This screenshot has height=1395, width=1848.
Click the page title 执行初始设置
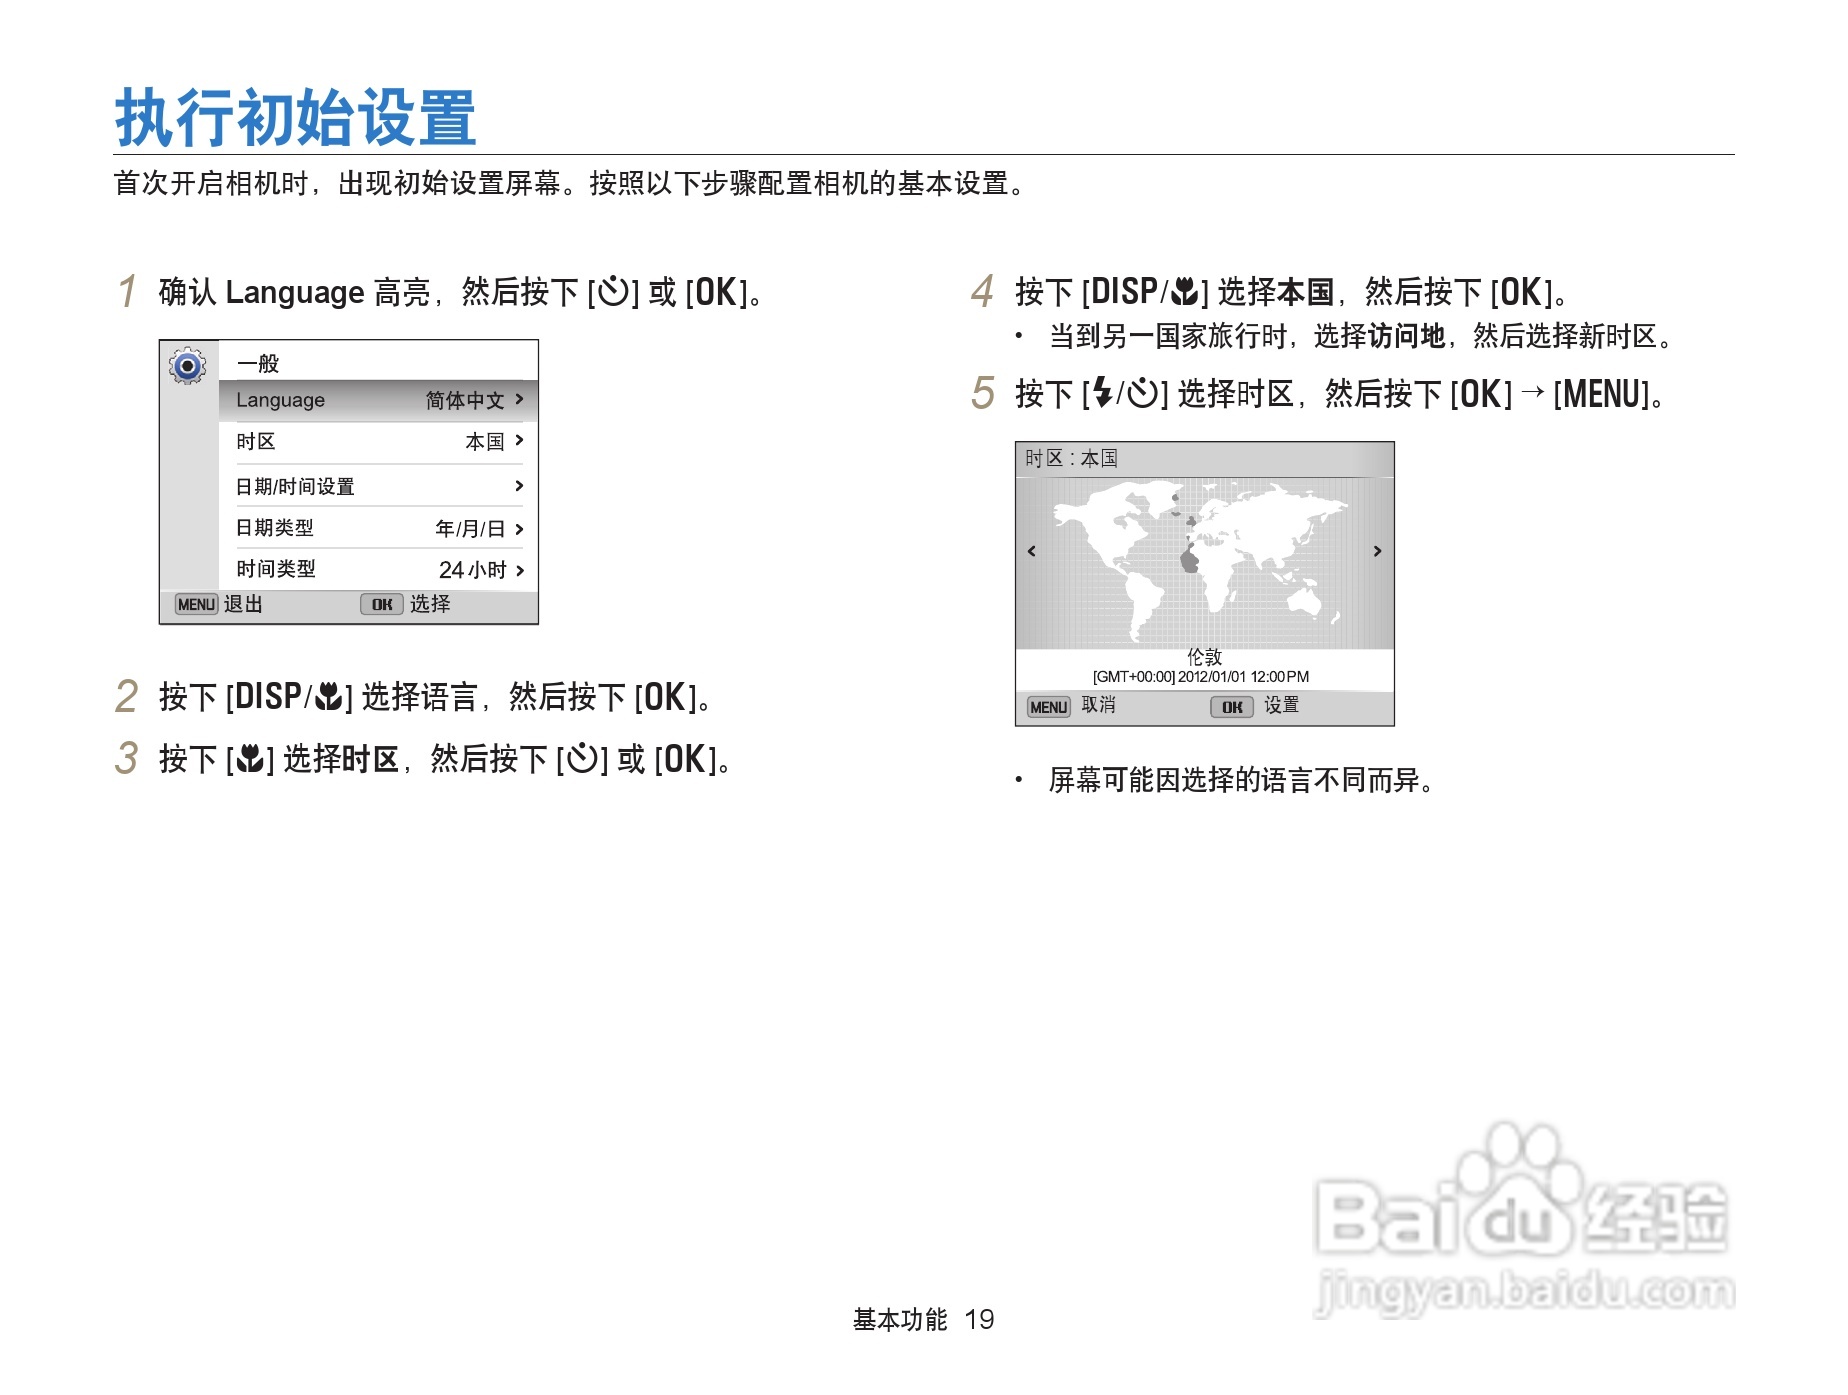[x=295, y=117]
